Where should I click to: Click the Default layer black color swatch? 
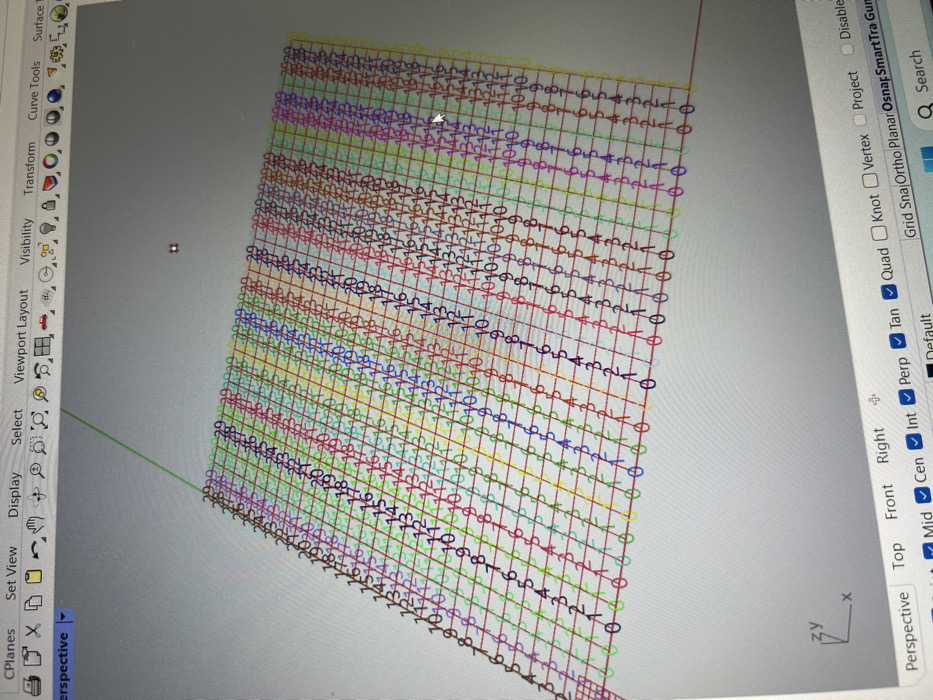coord(931,371)
